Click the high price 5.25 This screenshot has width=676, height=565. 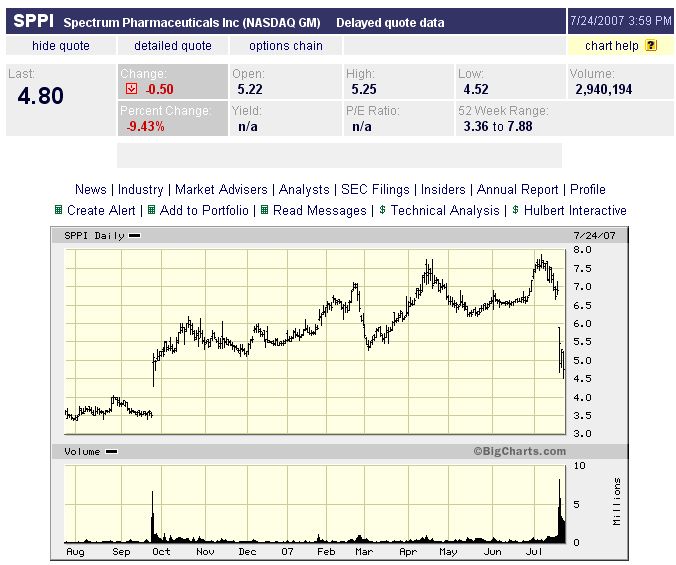pyautogui.click(x=363, y=89)
